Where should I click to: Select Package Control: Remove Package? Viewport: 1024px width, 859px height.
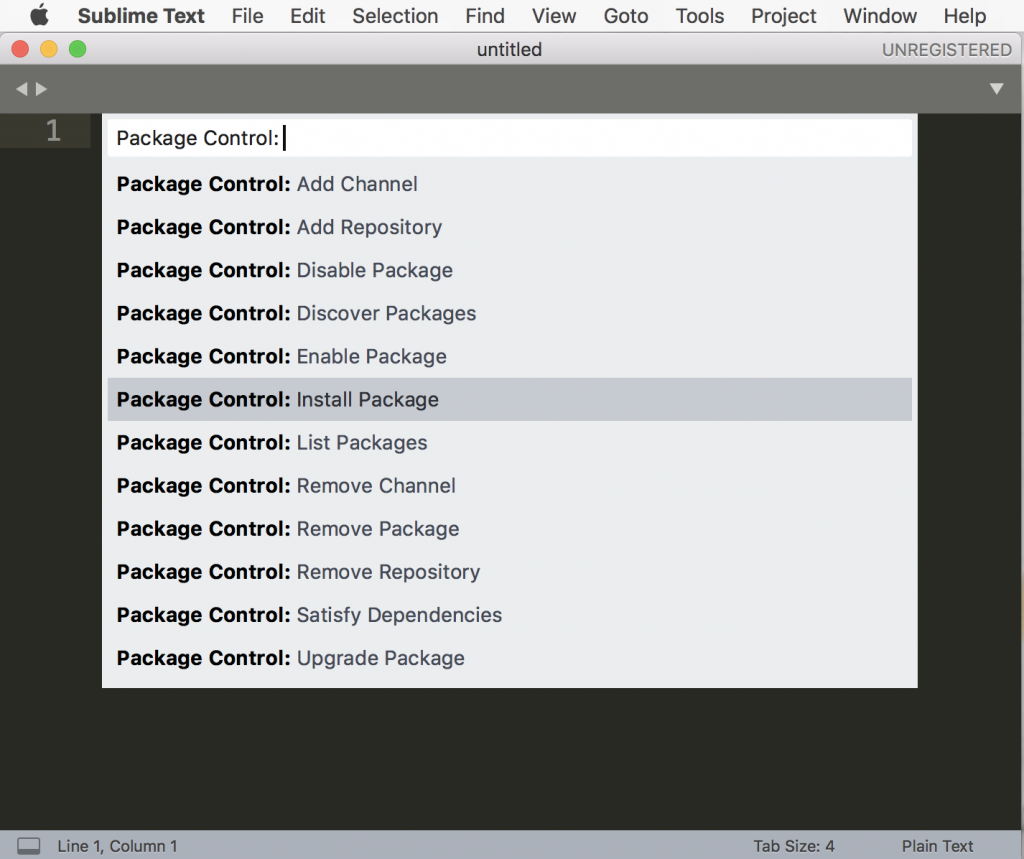509,528
